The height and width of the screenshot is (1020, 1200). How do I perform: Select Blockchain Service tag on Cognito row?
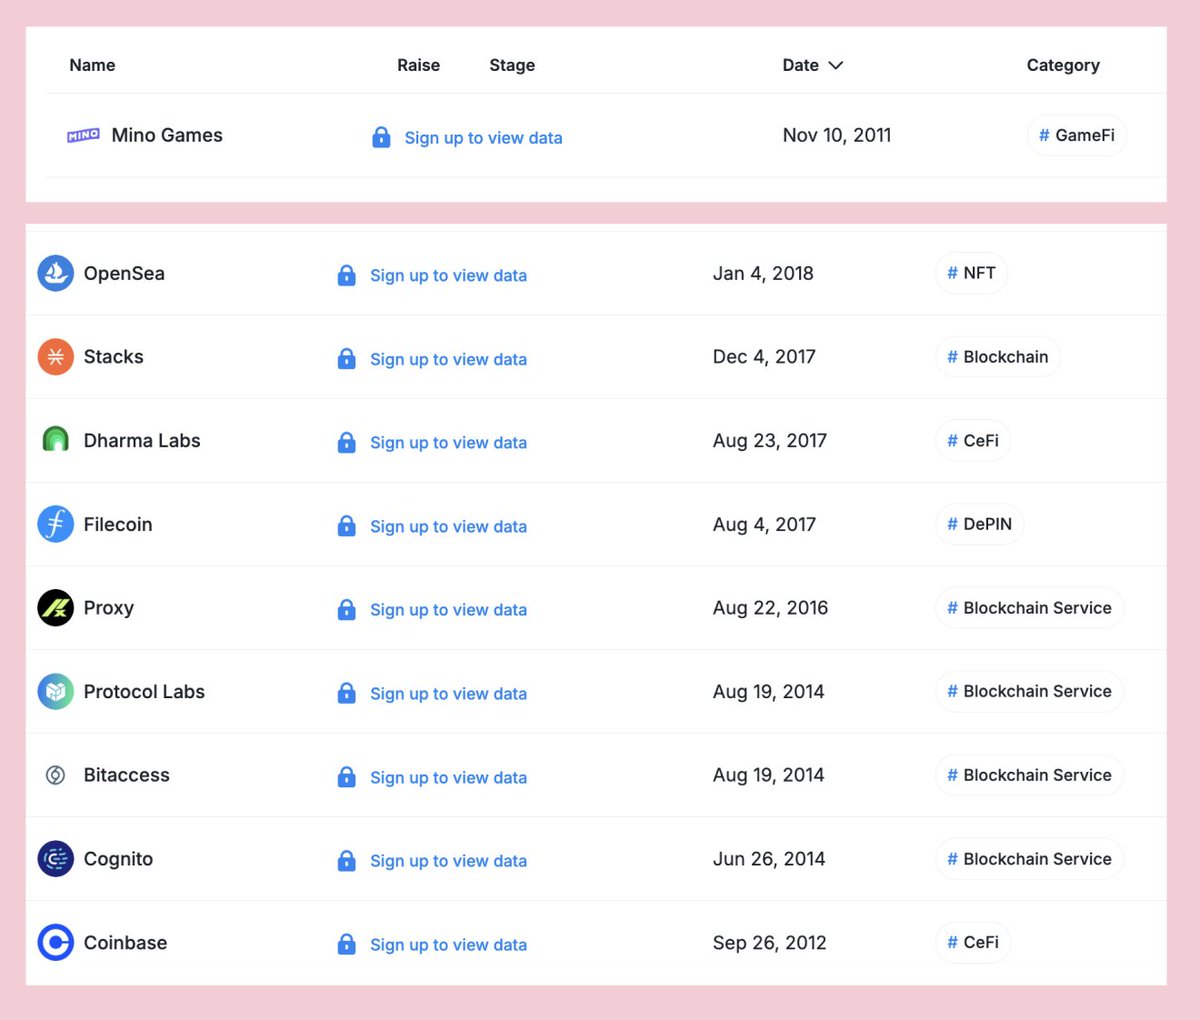click(1030, 859)
